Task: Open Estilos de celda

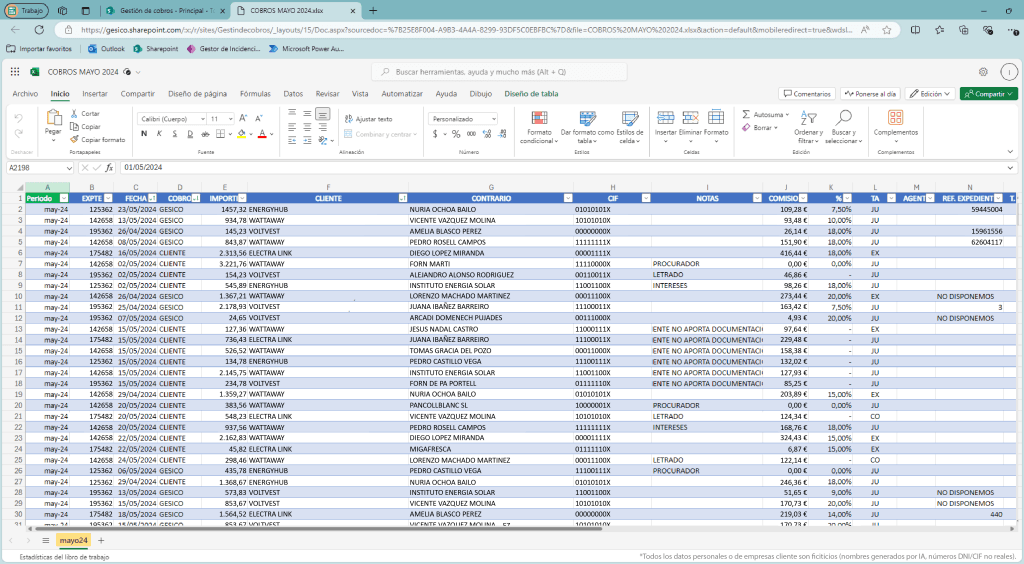Action: coord(630,127)
